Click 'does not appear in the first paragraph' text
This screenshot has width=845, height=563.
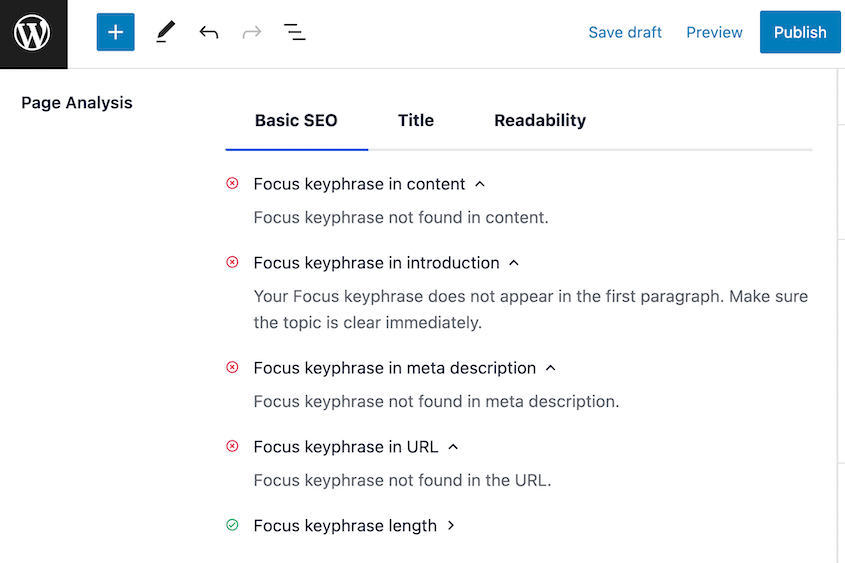click(576, 296)
